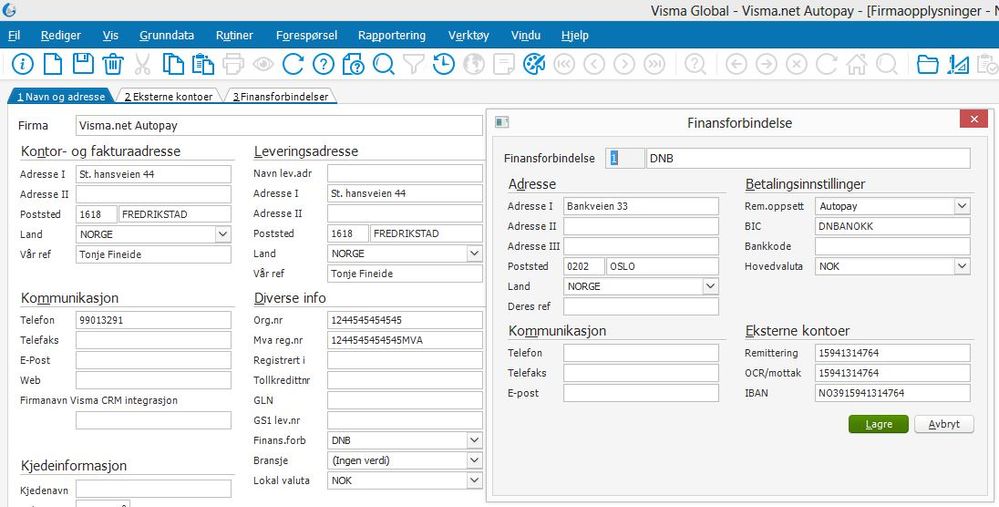Open the color palette theme icon
The height and width of the screenshot is (507, 999).
[x=534, y=64]
